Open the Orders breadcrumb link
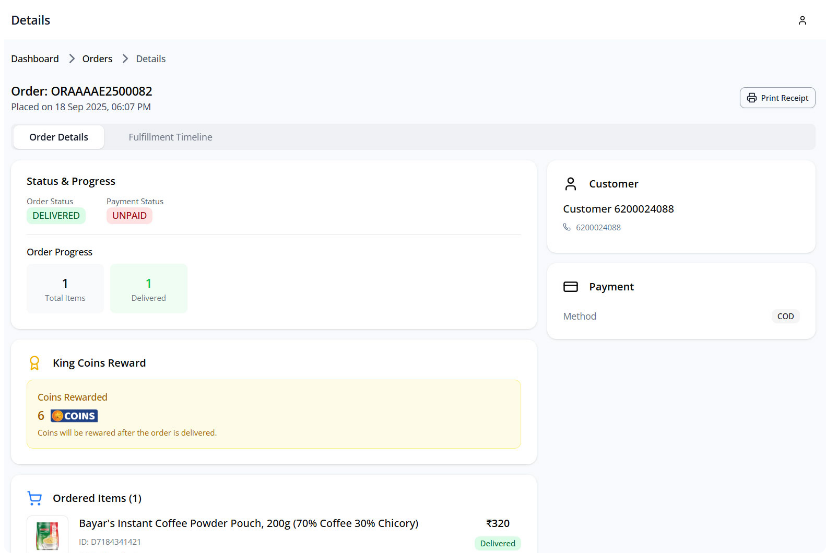Viewport: 829px width, 560px height. (x=97, y=59)
